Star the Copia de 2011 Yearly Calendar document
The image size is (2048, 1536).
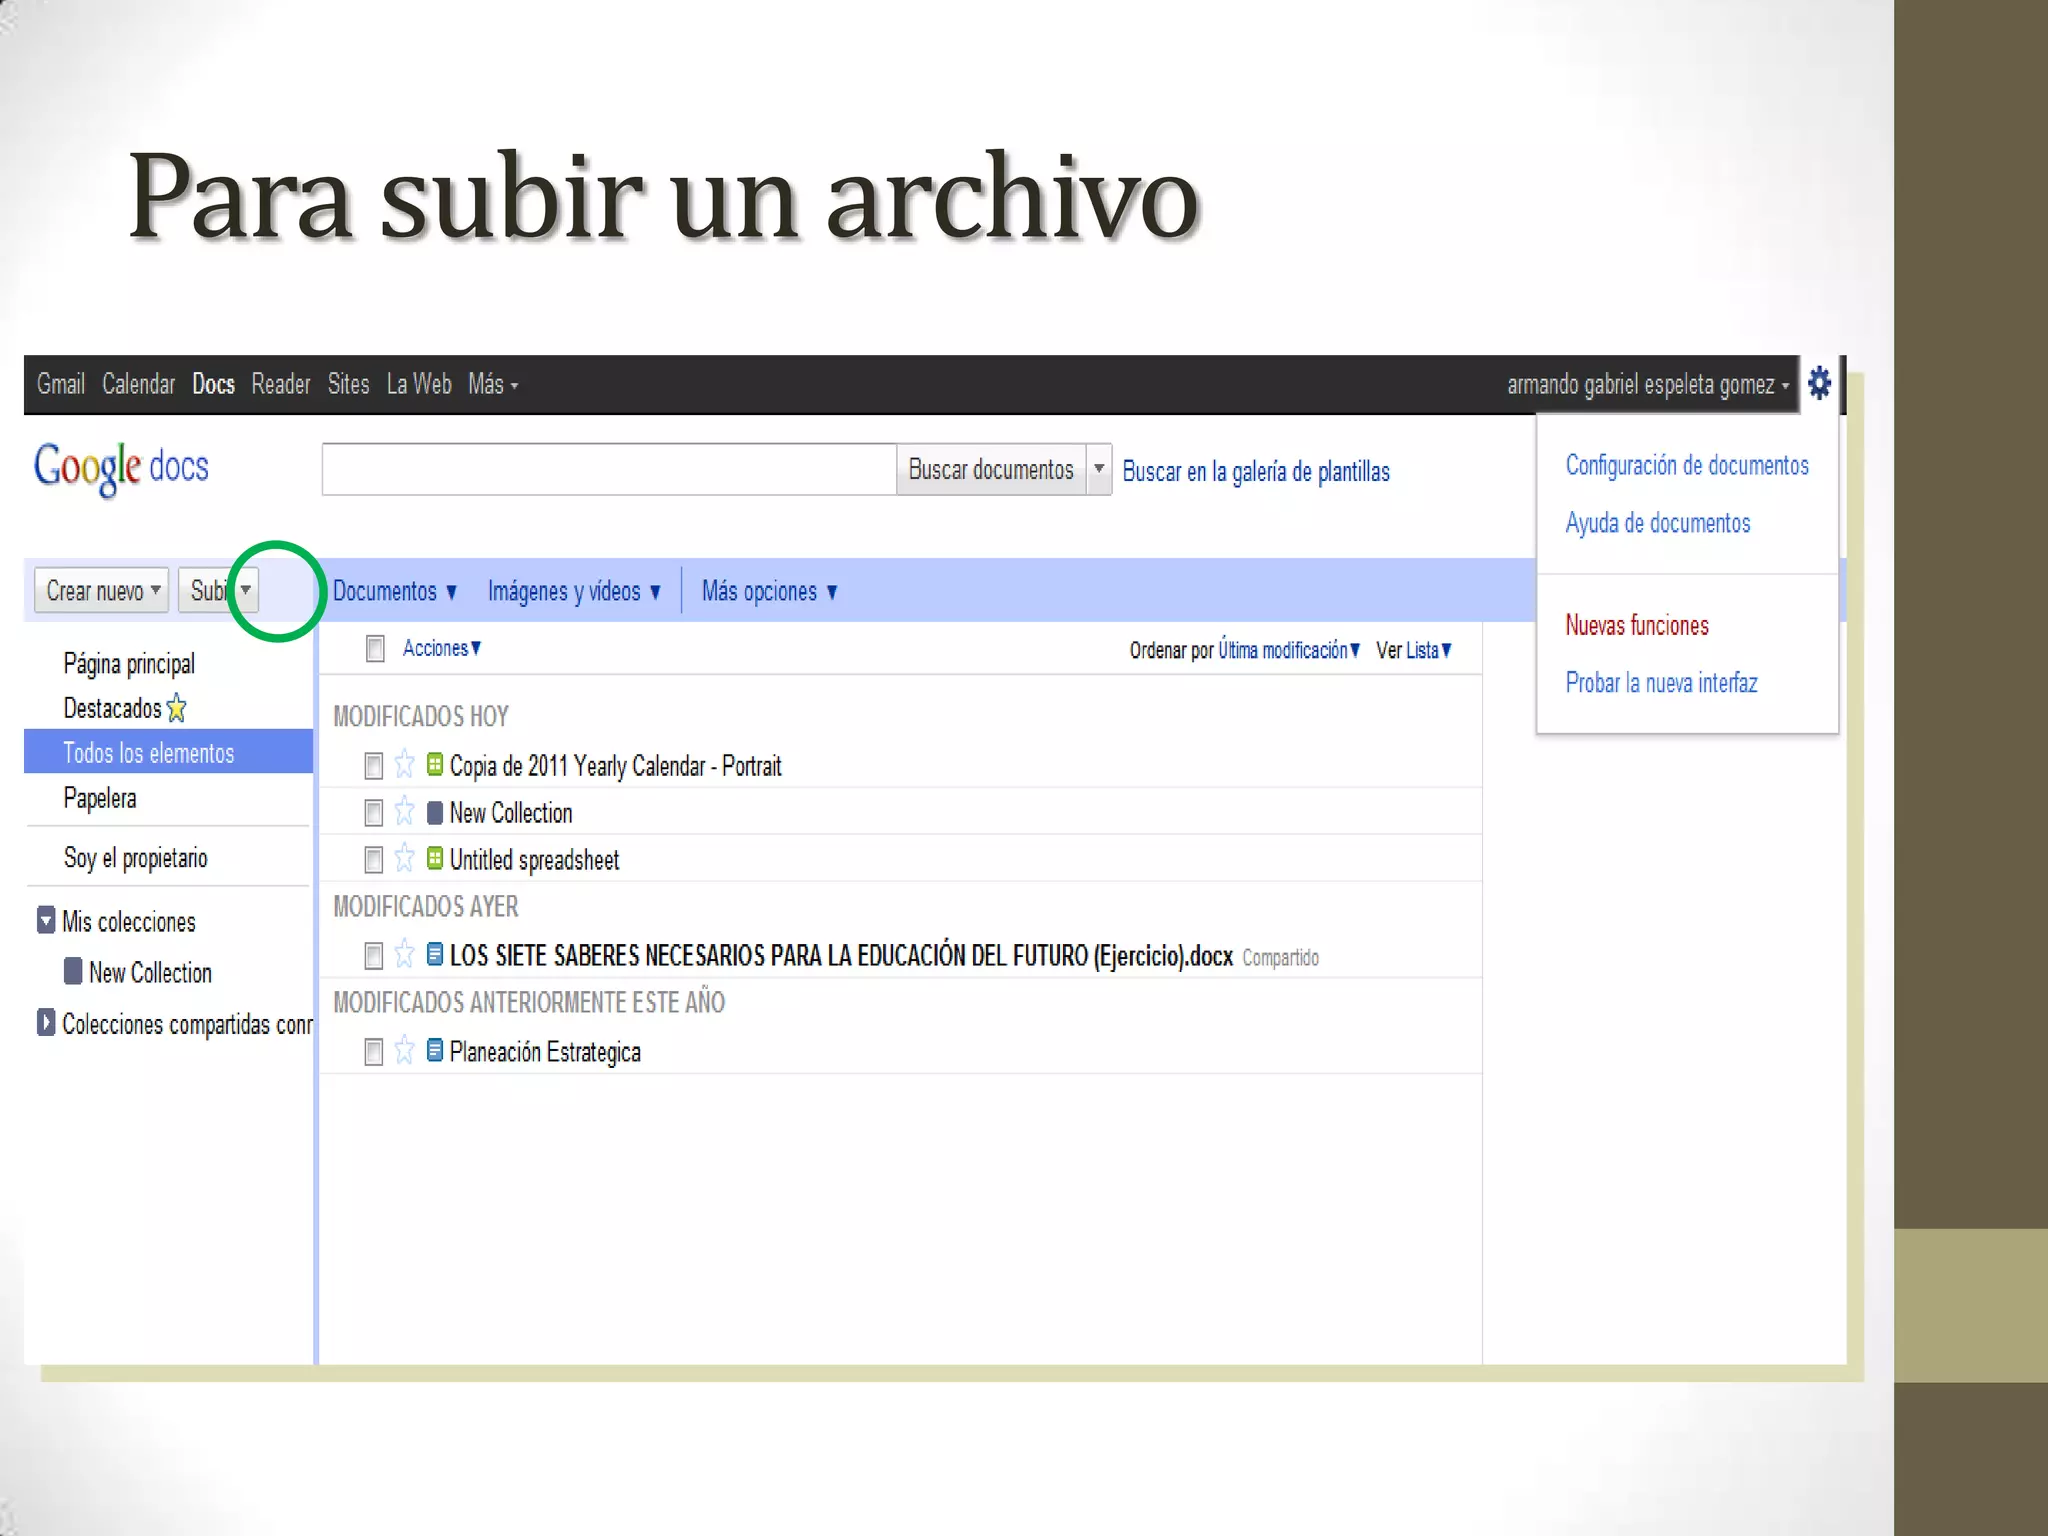coord(404,765)
